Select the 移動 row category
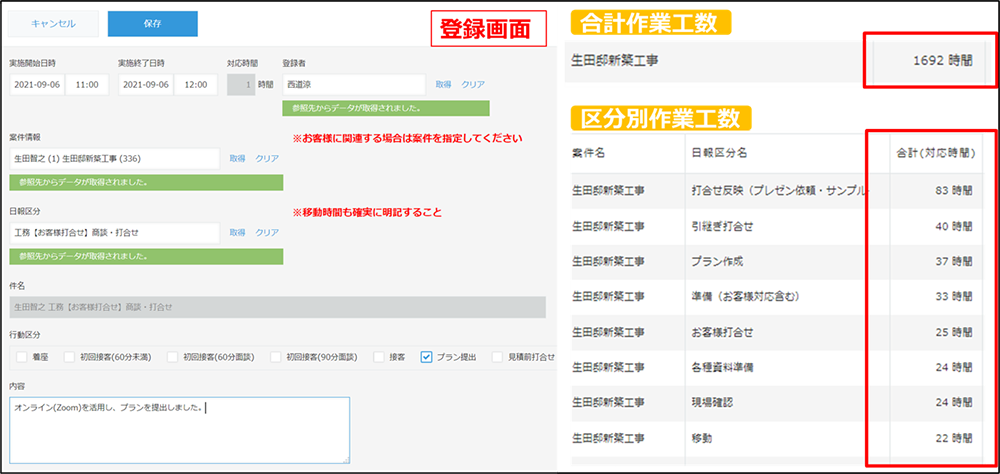Screen dimensions: 1000x474 [x=702, y=439]
